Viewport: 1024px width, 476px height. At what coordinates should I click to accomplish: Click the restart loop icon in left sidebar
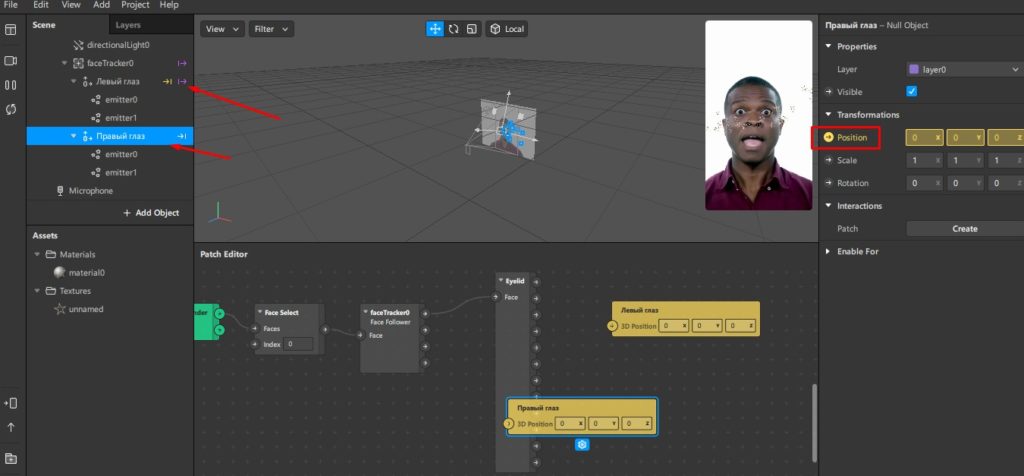coord(11,108)
